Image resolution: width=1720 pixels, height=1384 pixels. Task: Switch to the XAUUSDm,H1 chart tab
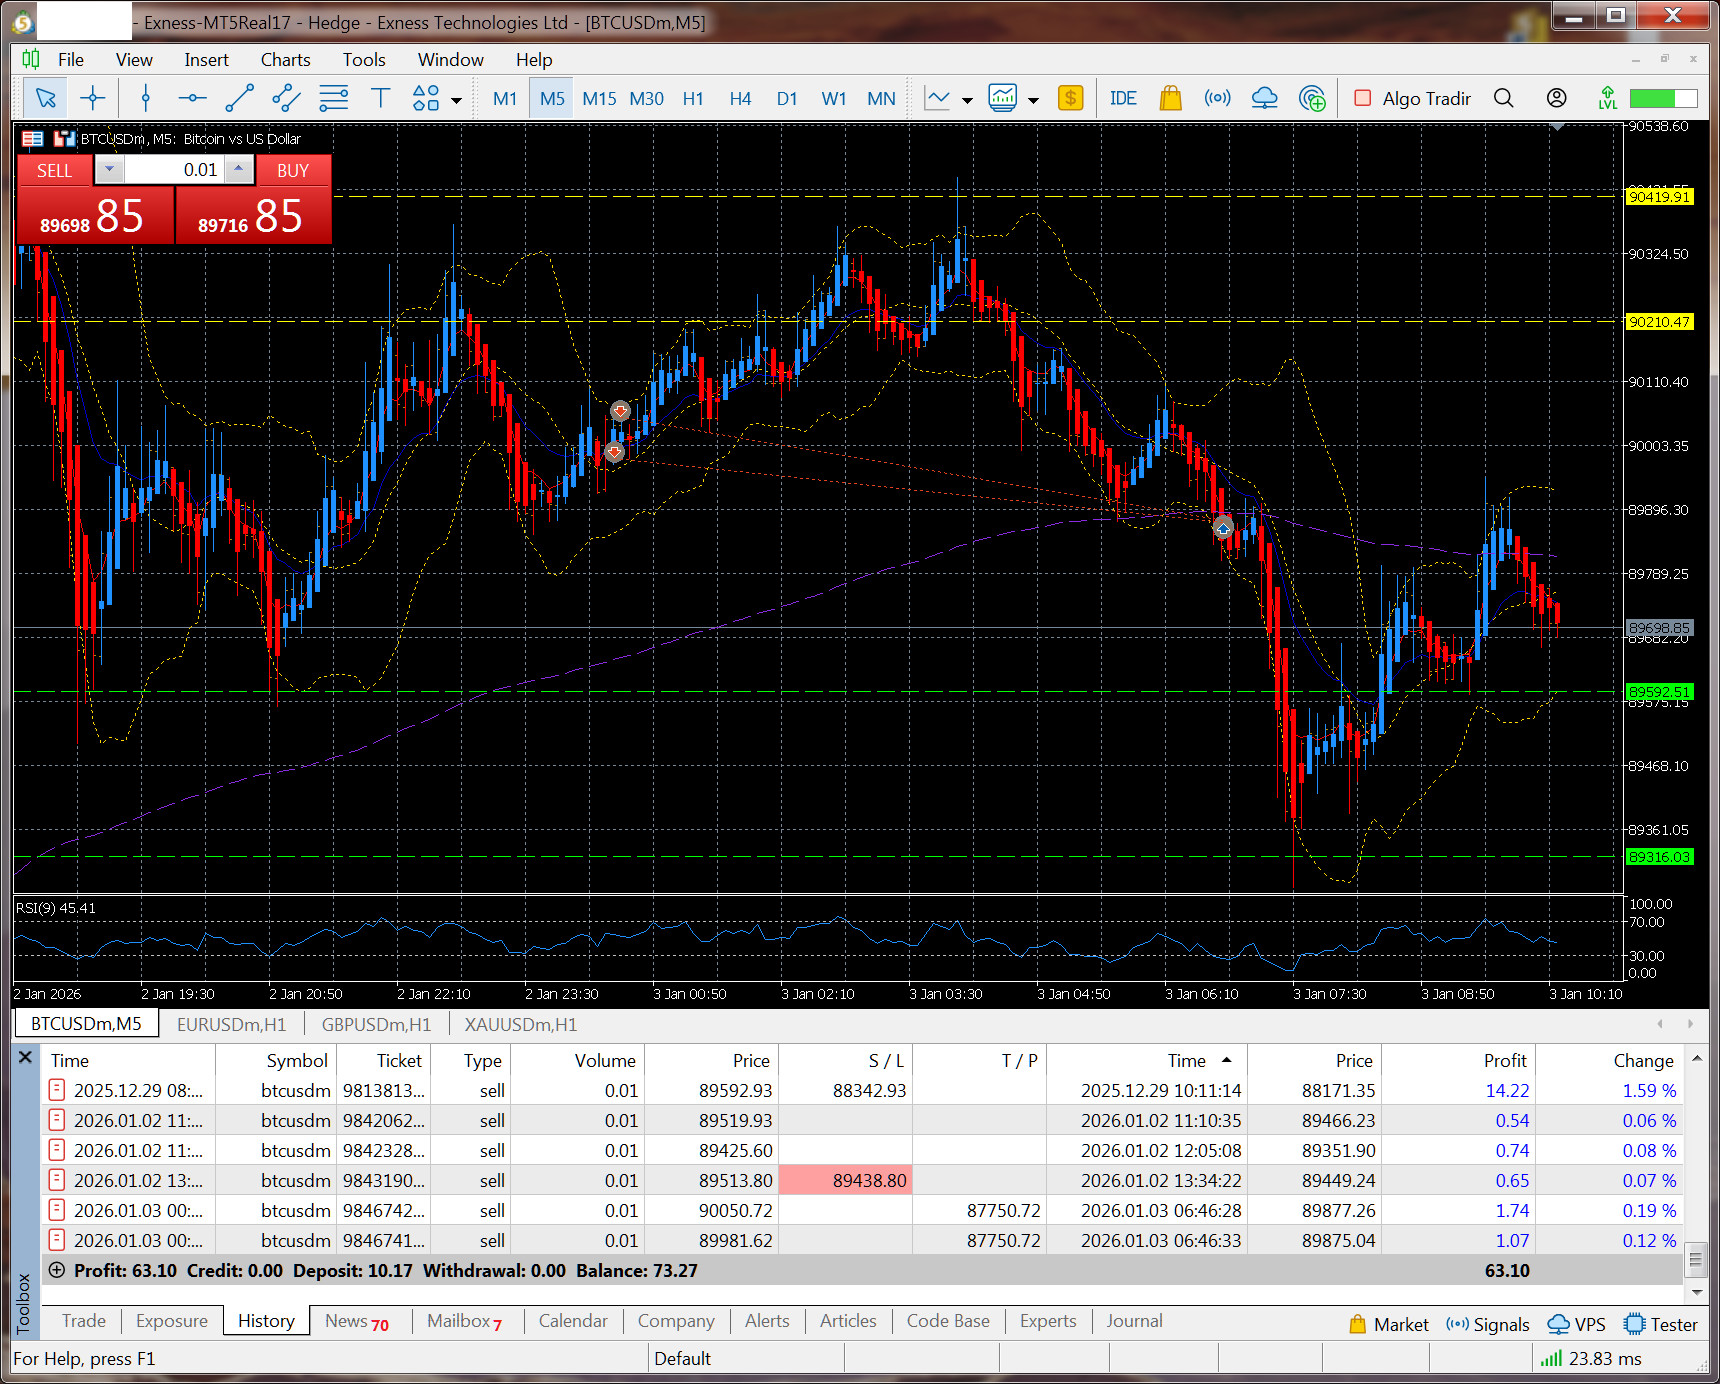click(520, 1024)
